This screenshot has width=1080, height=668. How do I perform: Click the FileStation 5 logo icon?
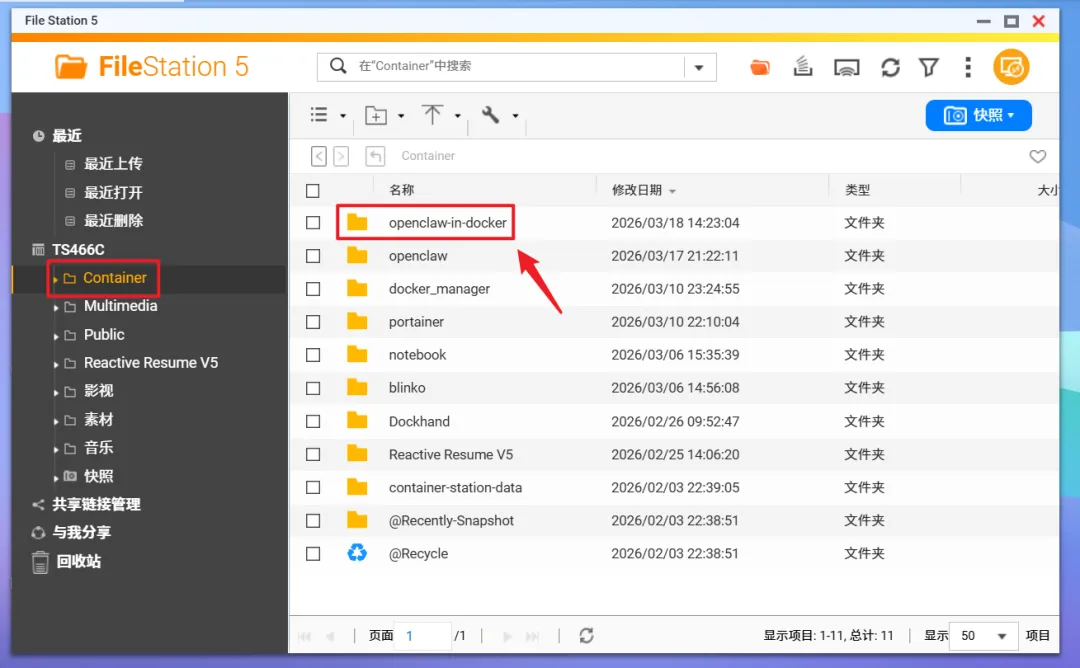(x=71, y=67)
